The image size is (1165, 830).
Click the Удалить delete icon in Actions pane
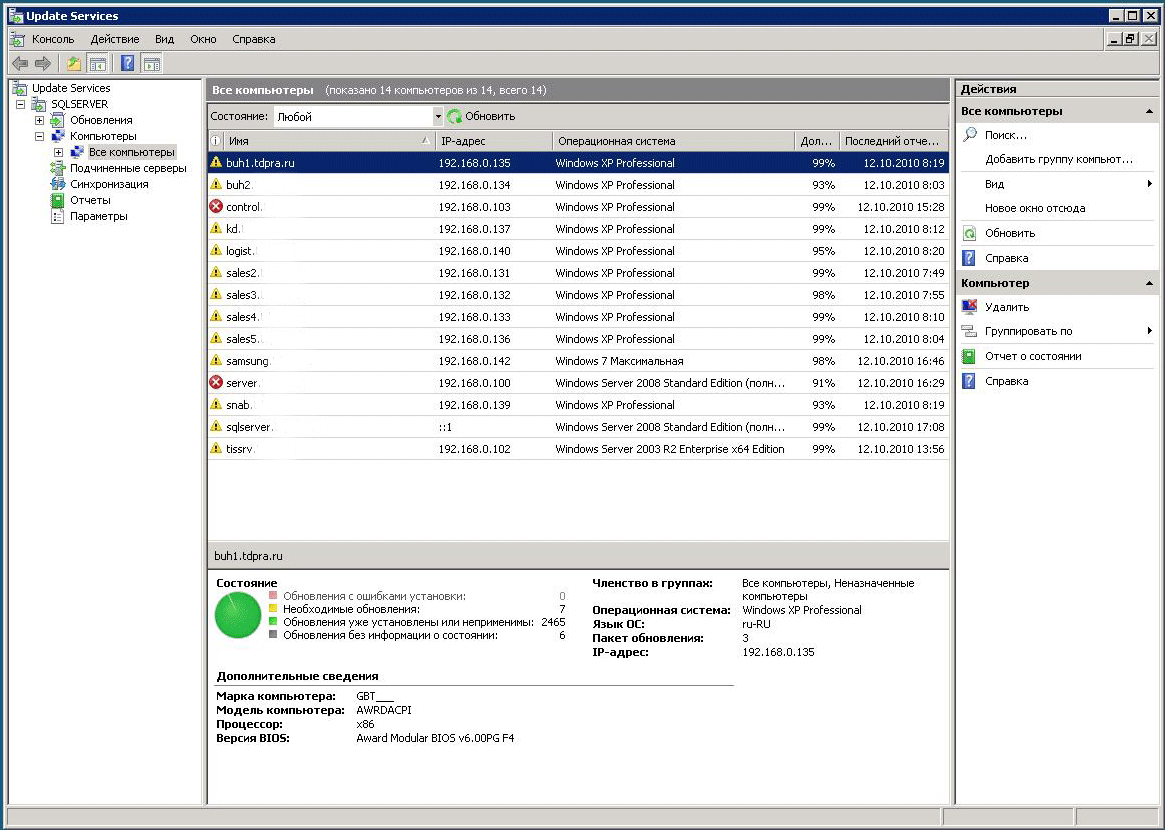969,307
